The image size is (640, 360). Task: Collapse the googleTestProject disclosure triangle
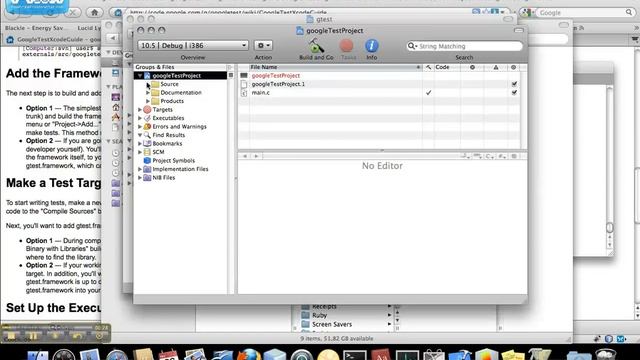coord(140,76)
